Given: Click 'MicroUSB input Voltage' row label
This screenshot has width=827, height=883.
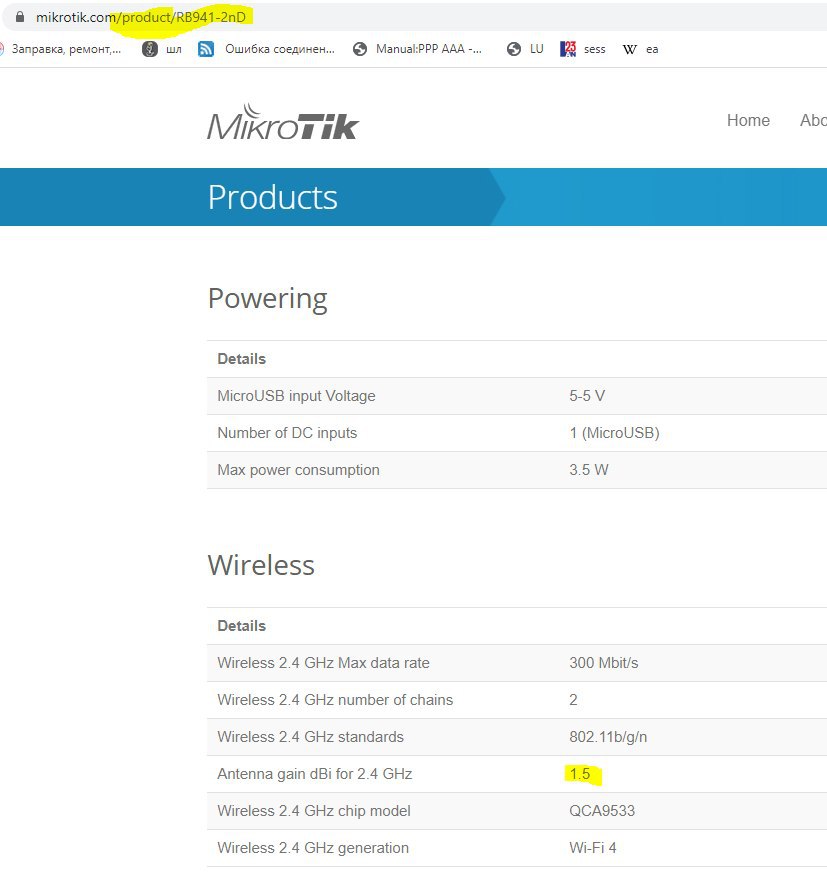Looking at the screenshot, I should [296, 396].
